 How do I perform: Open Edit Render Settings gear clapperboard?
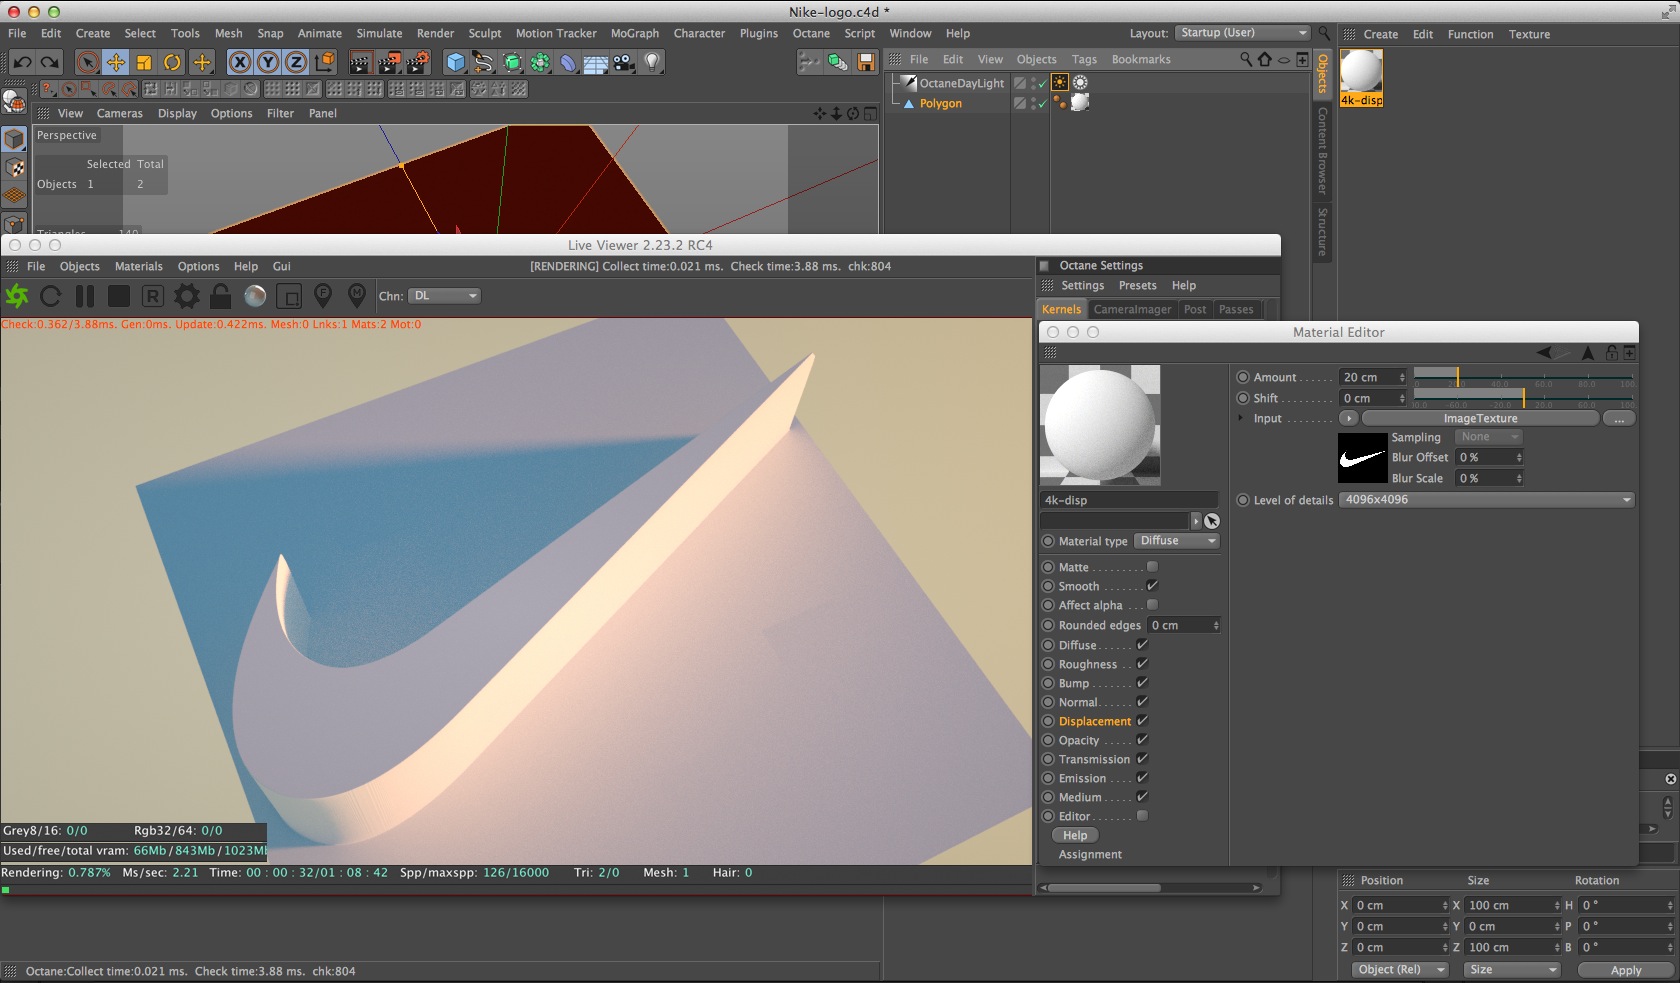coord(418,62)
